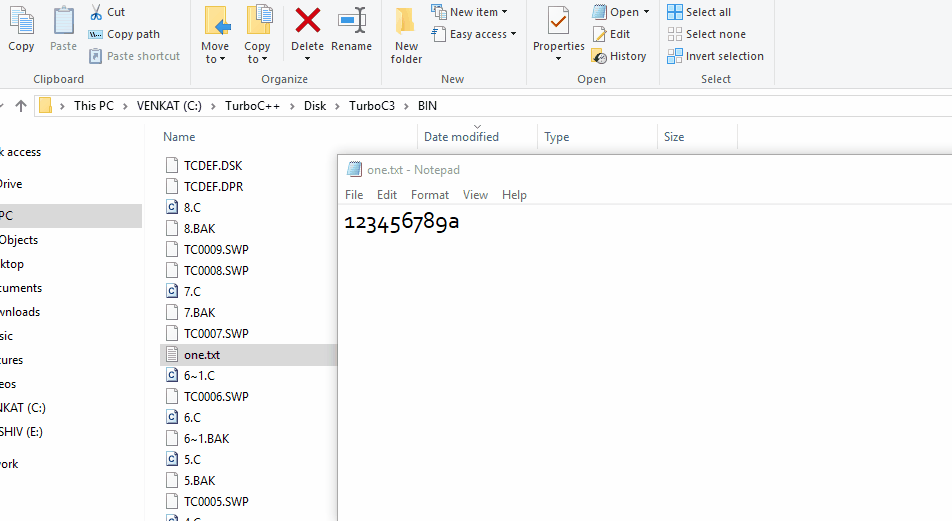The width and height of the screenshot is (952, 521).
Task: Click the History icon in Open group
Action: [x=599, y=56]
